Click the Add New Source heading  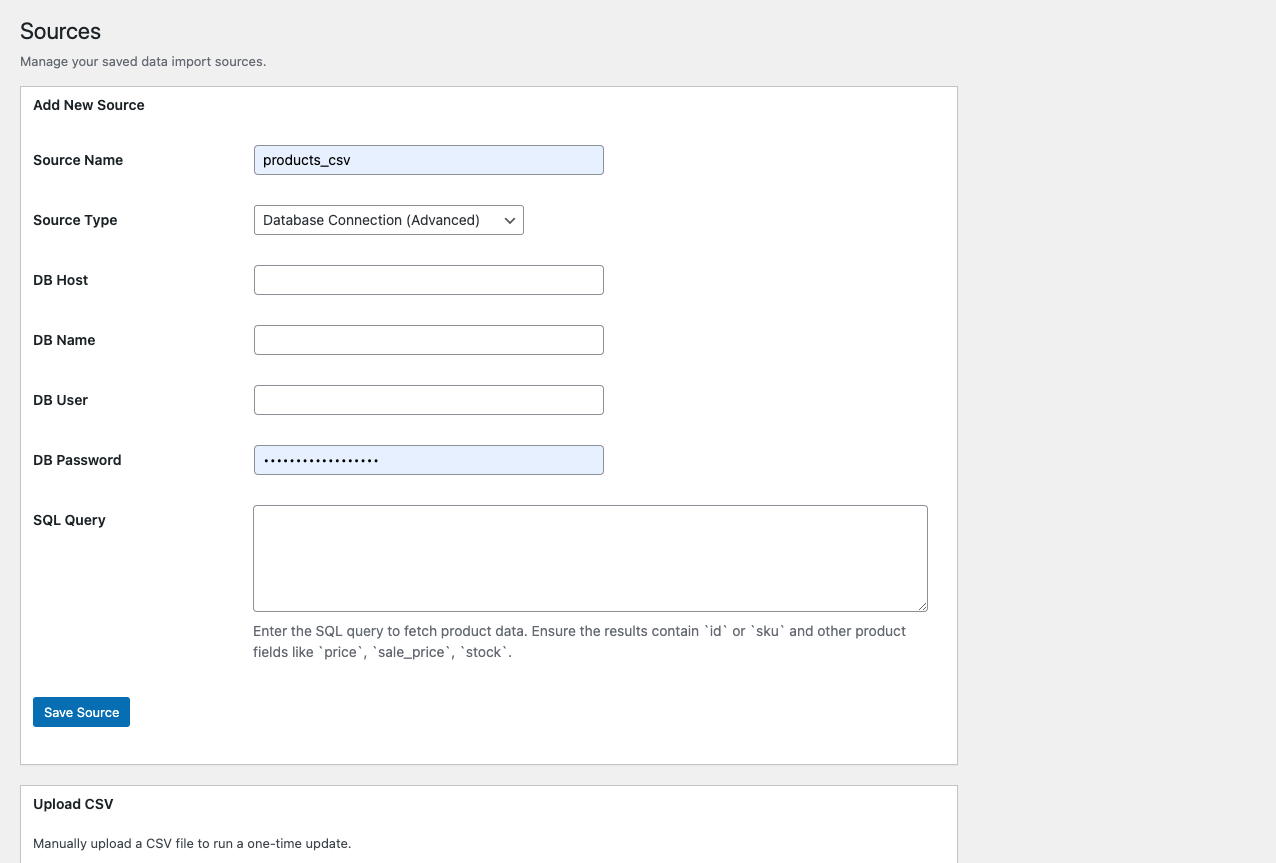click(89, 105)
